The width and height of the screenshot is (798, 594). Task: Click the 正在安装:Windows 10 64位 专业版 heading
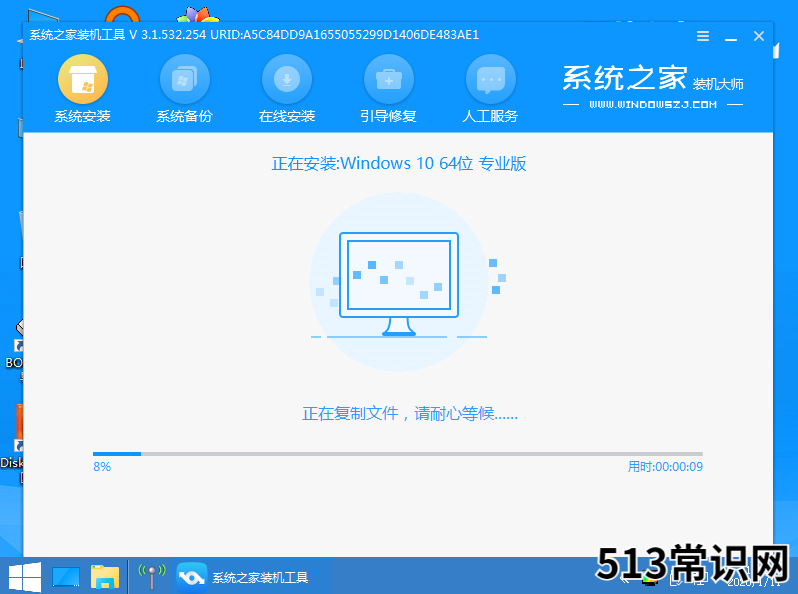(398, 163)
